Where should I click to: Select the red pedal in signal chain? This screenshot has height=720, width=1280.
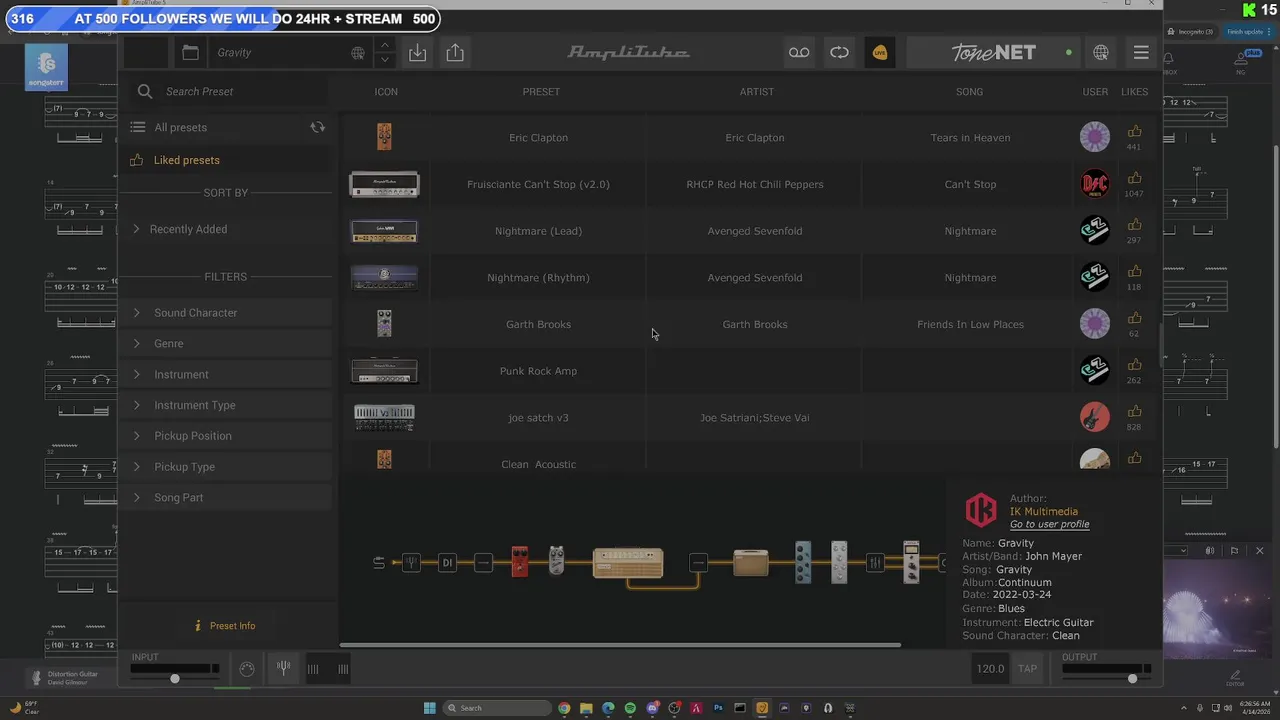(x=519, y=562)
